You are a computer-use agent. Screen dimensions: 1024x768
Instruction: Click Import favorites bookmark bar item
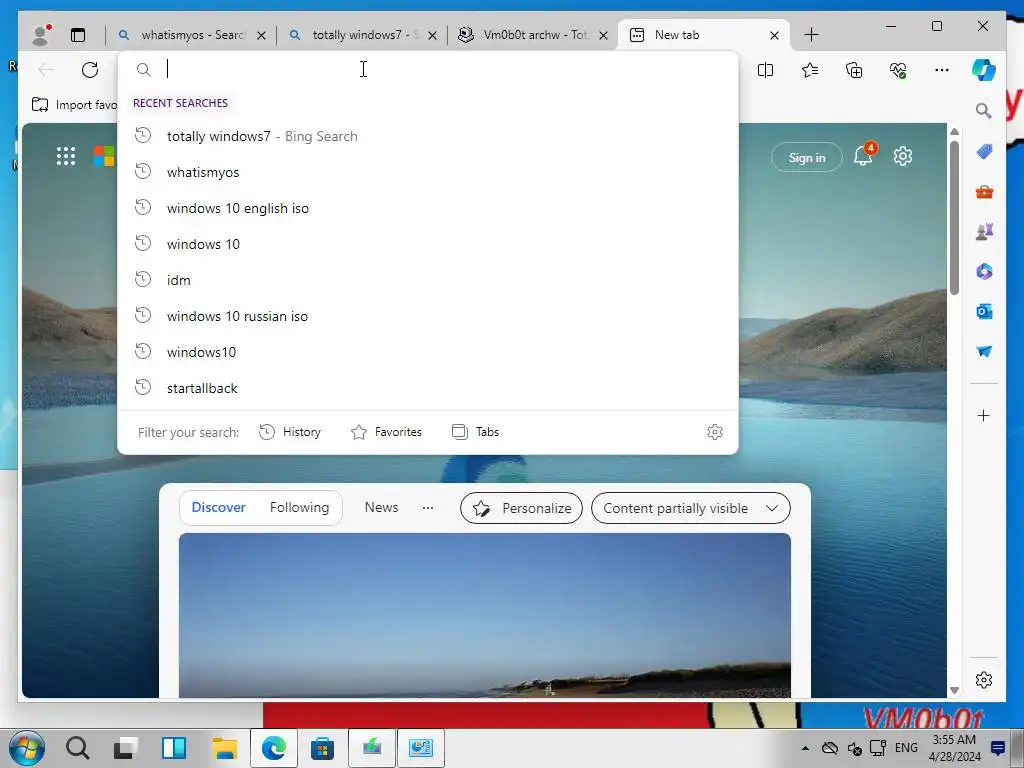pyautogui.click(x=74, y=104)
